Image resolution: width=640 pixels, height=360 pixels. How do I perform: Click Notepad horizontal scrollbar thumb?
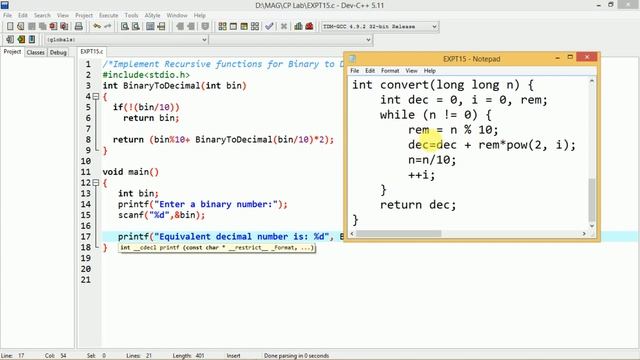399,233
